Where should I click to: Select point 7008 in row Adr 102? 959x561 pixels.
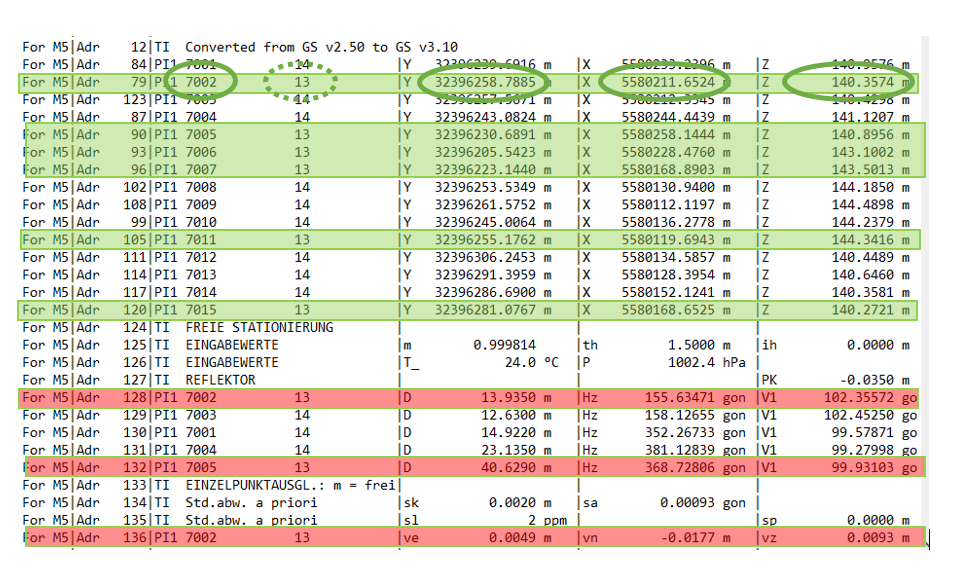click(201, 187)
